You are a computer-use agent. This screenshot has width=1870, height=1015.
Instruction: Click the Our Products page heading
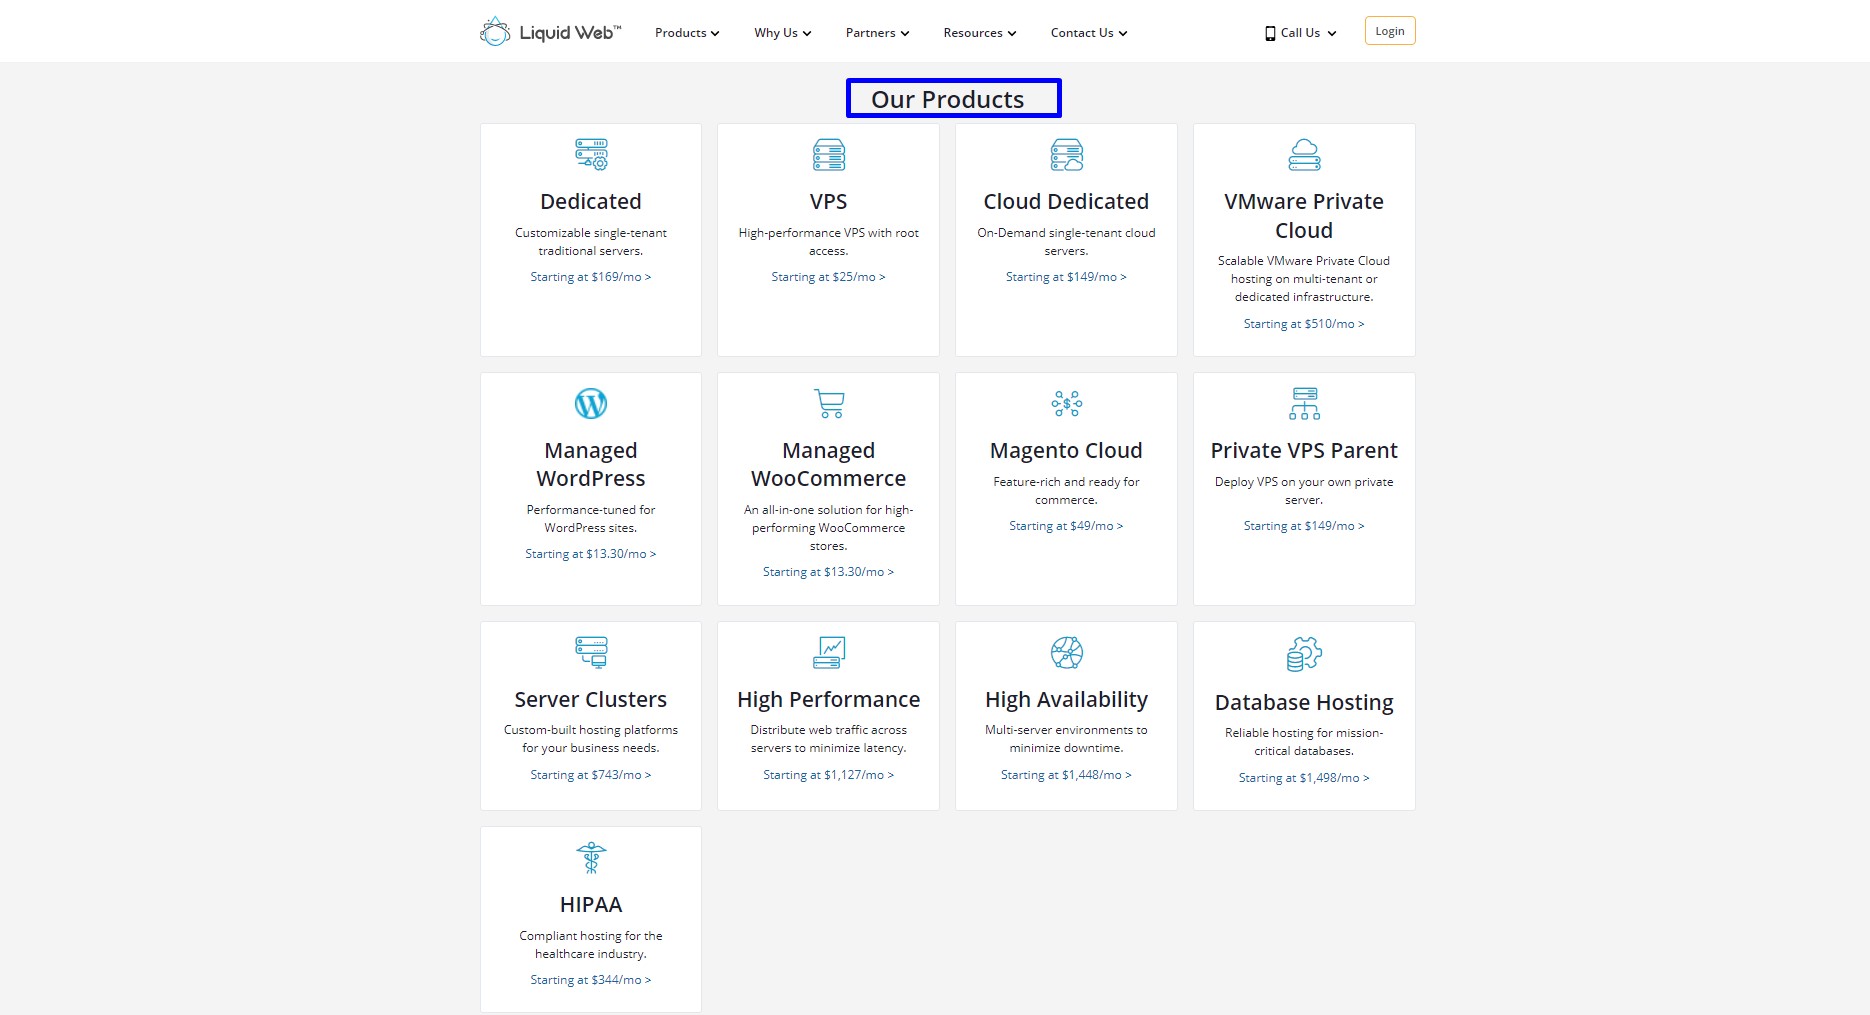[948, 100]
